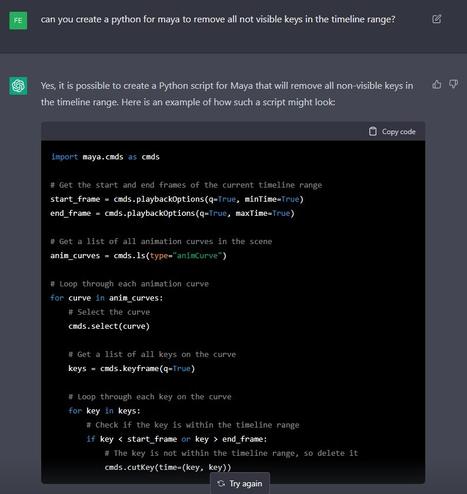Image resolution: width=467 pixels, height=494 pixels.
Task: Click the anim_curves cmds.ls code line
Action: pos(138,256)
